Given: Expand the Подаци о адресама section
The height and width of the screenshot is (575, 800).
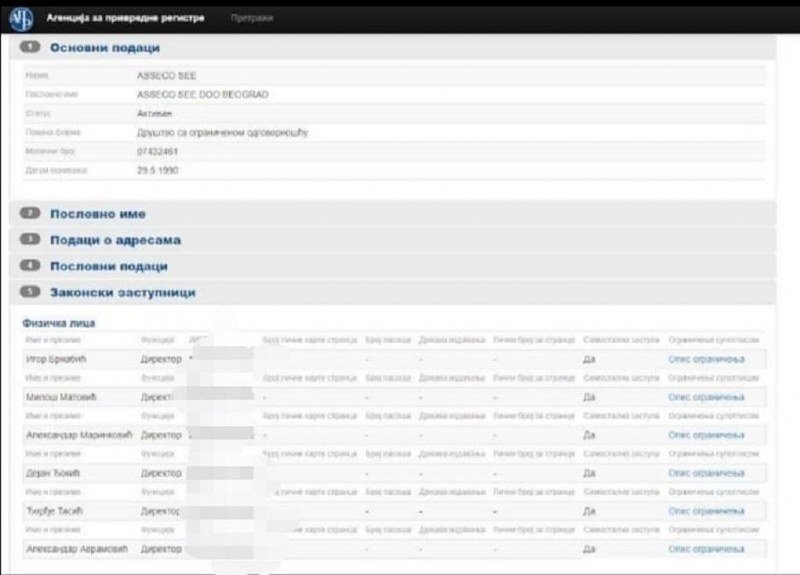Looking at the screenshot, I should (x=115, y=240).
